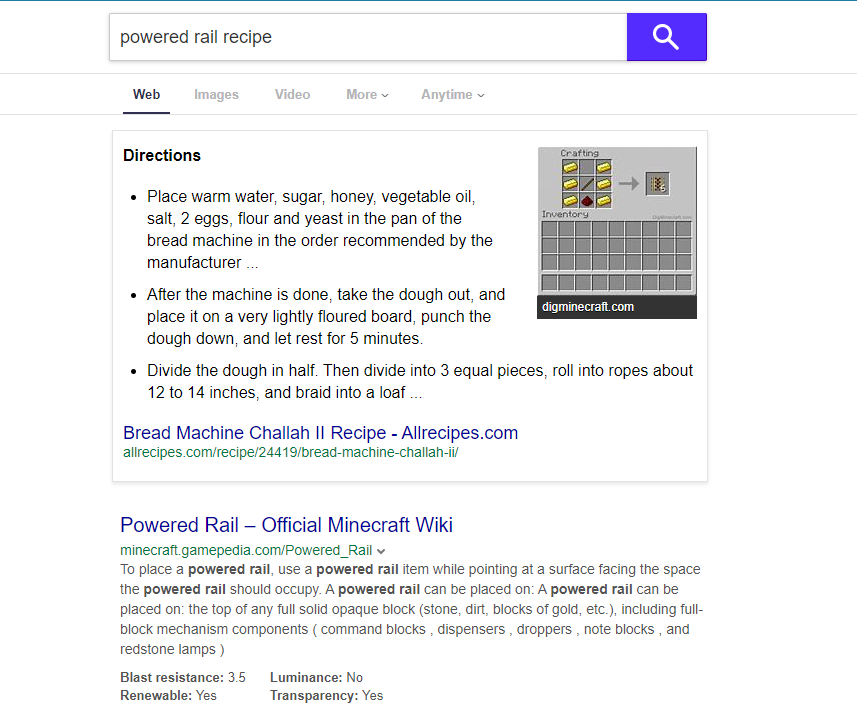The width and height of the screenshot is (857, 717).
Task: Switch to the Video tab
Action: (292, 95)
